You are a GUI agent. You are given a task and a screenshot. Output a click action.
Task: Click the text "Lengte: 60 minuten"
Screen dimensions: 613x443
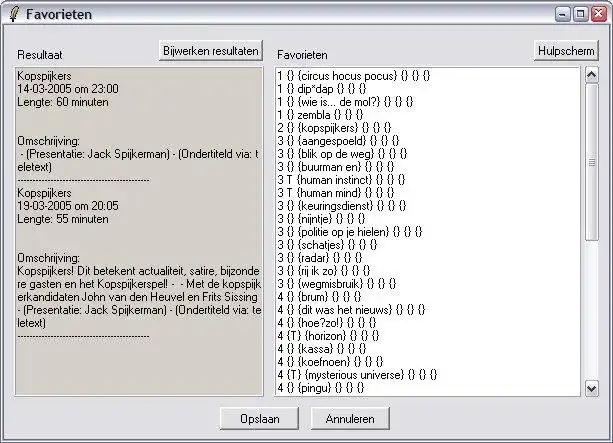click(x=63, y=102)
